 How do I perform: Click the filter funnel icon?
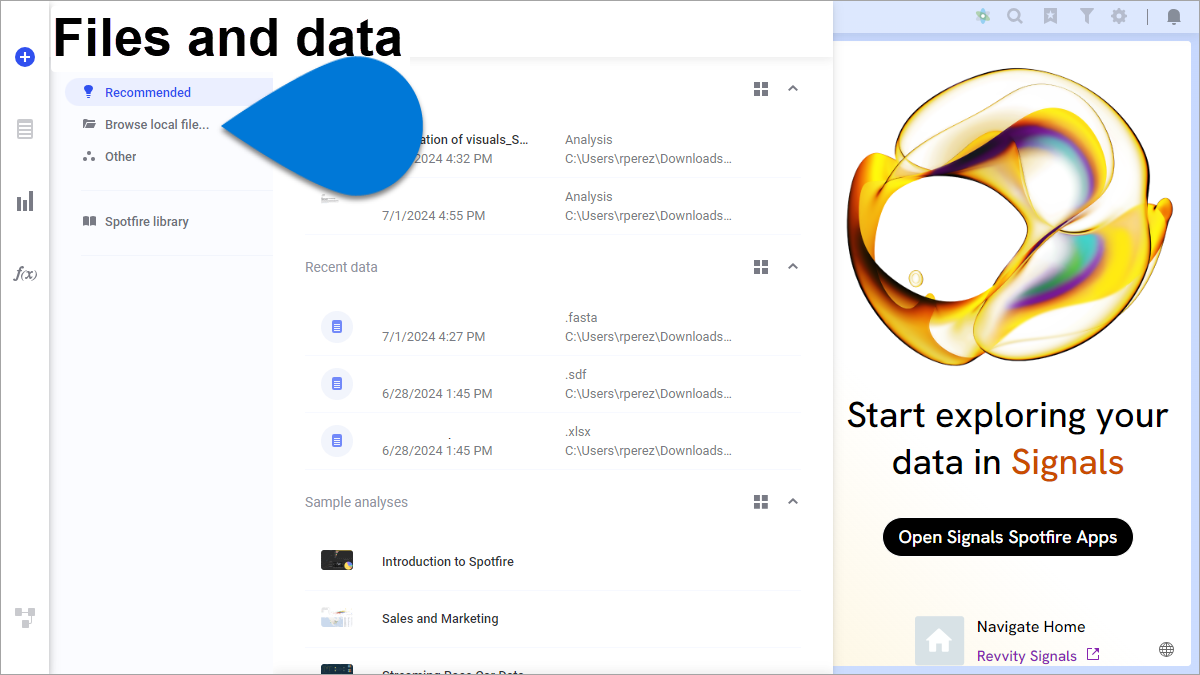click(1086, 16)
